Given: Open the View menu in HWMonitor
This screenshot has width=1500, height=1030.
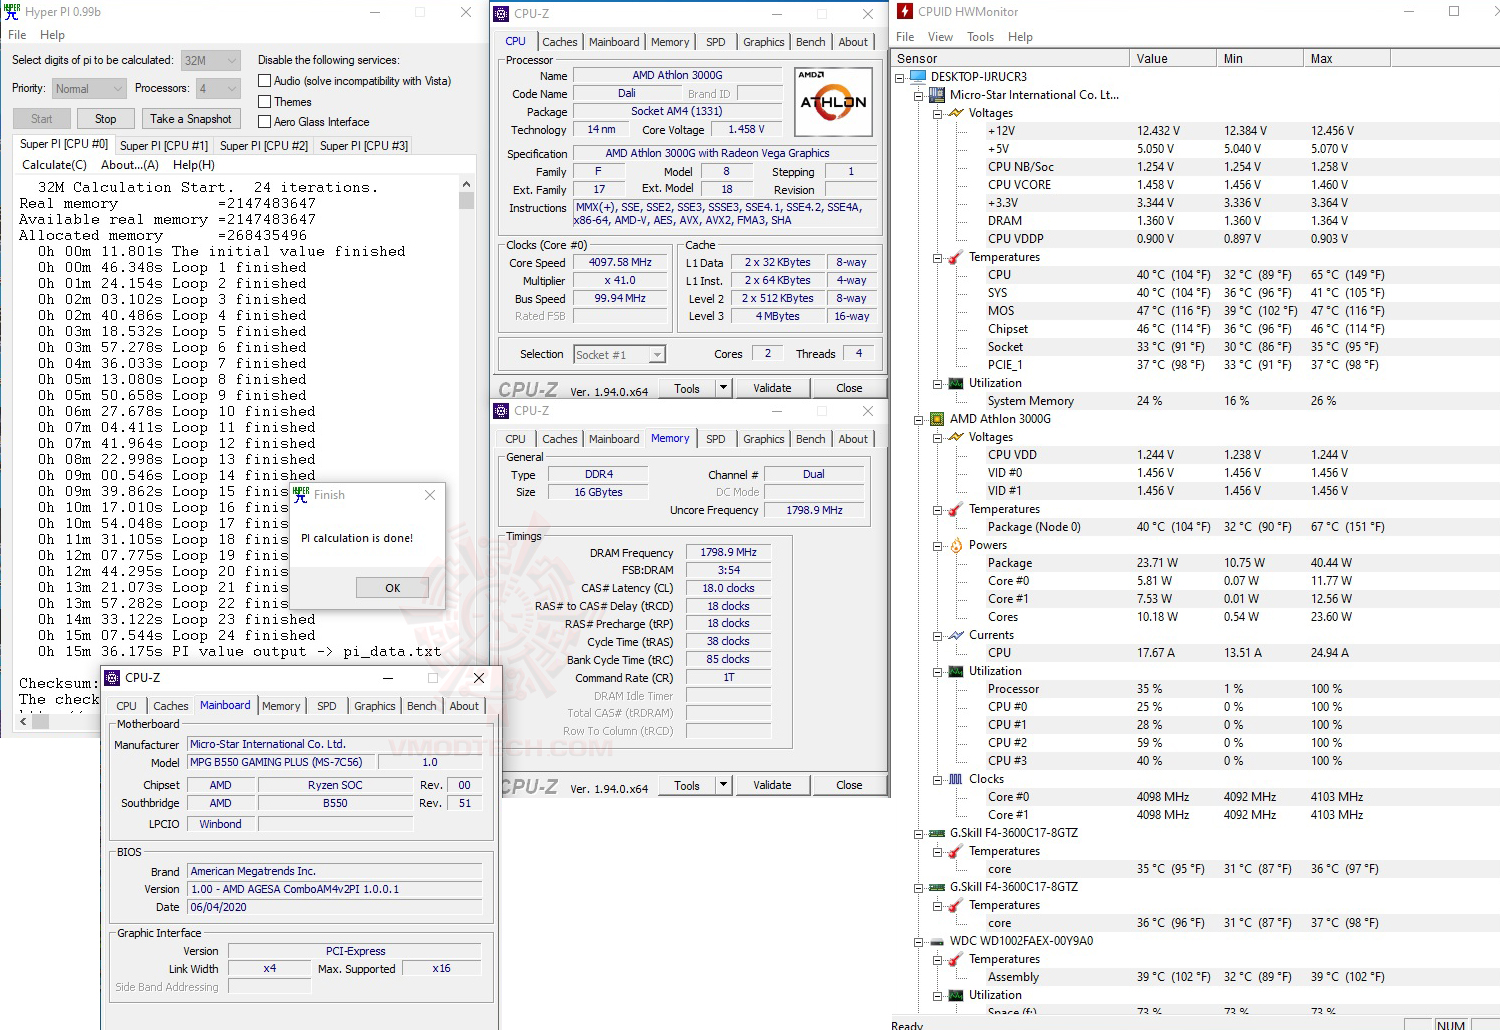Looking at the screenshot, I should 940,37.
